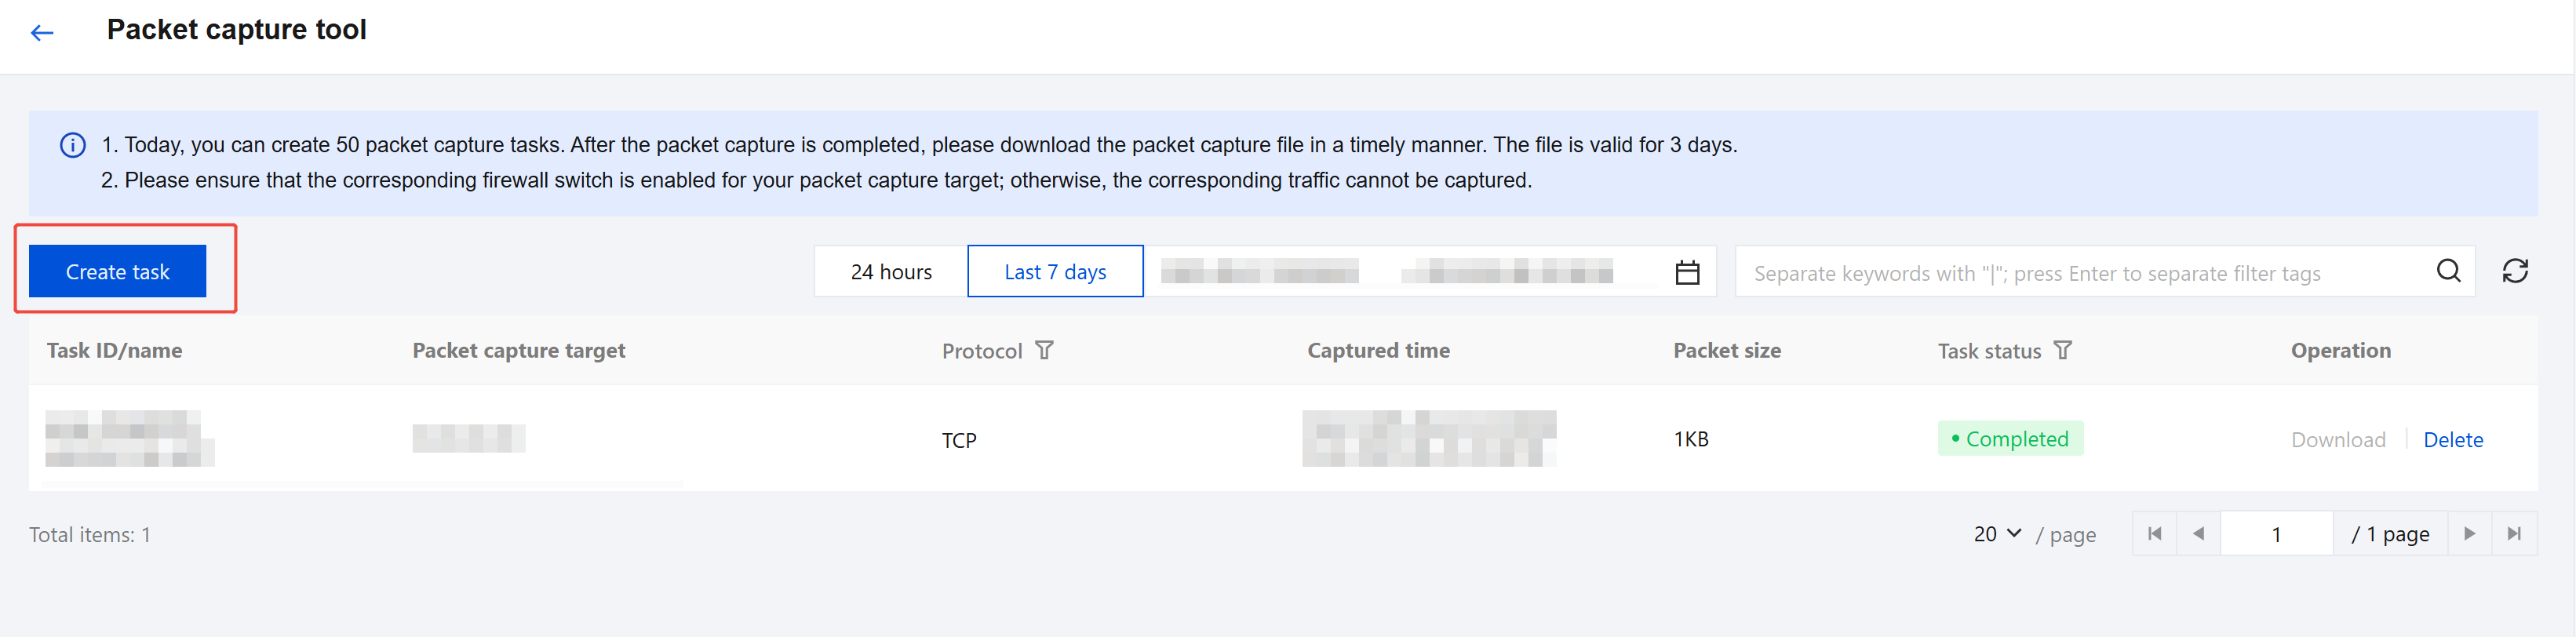Go to the previous page
Viewport: 2576px width, 637px height.
pos(2198,534)
